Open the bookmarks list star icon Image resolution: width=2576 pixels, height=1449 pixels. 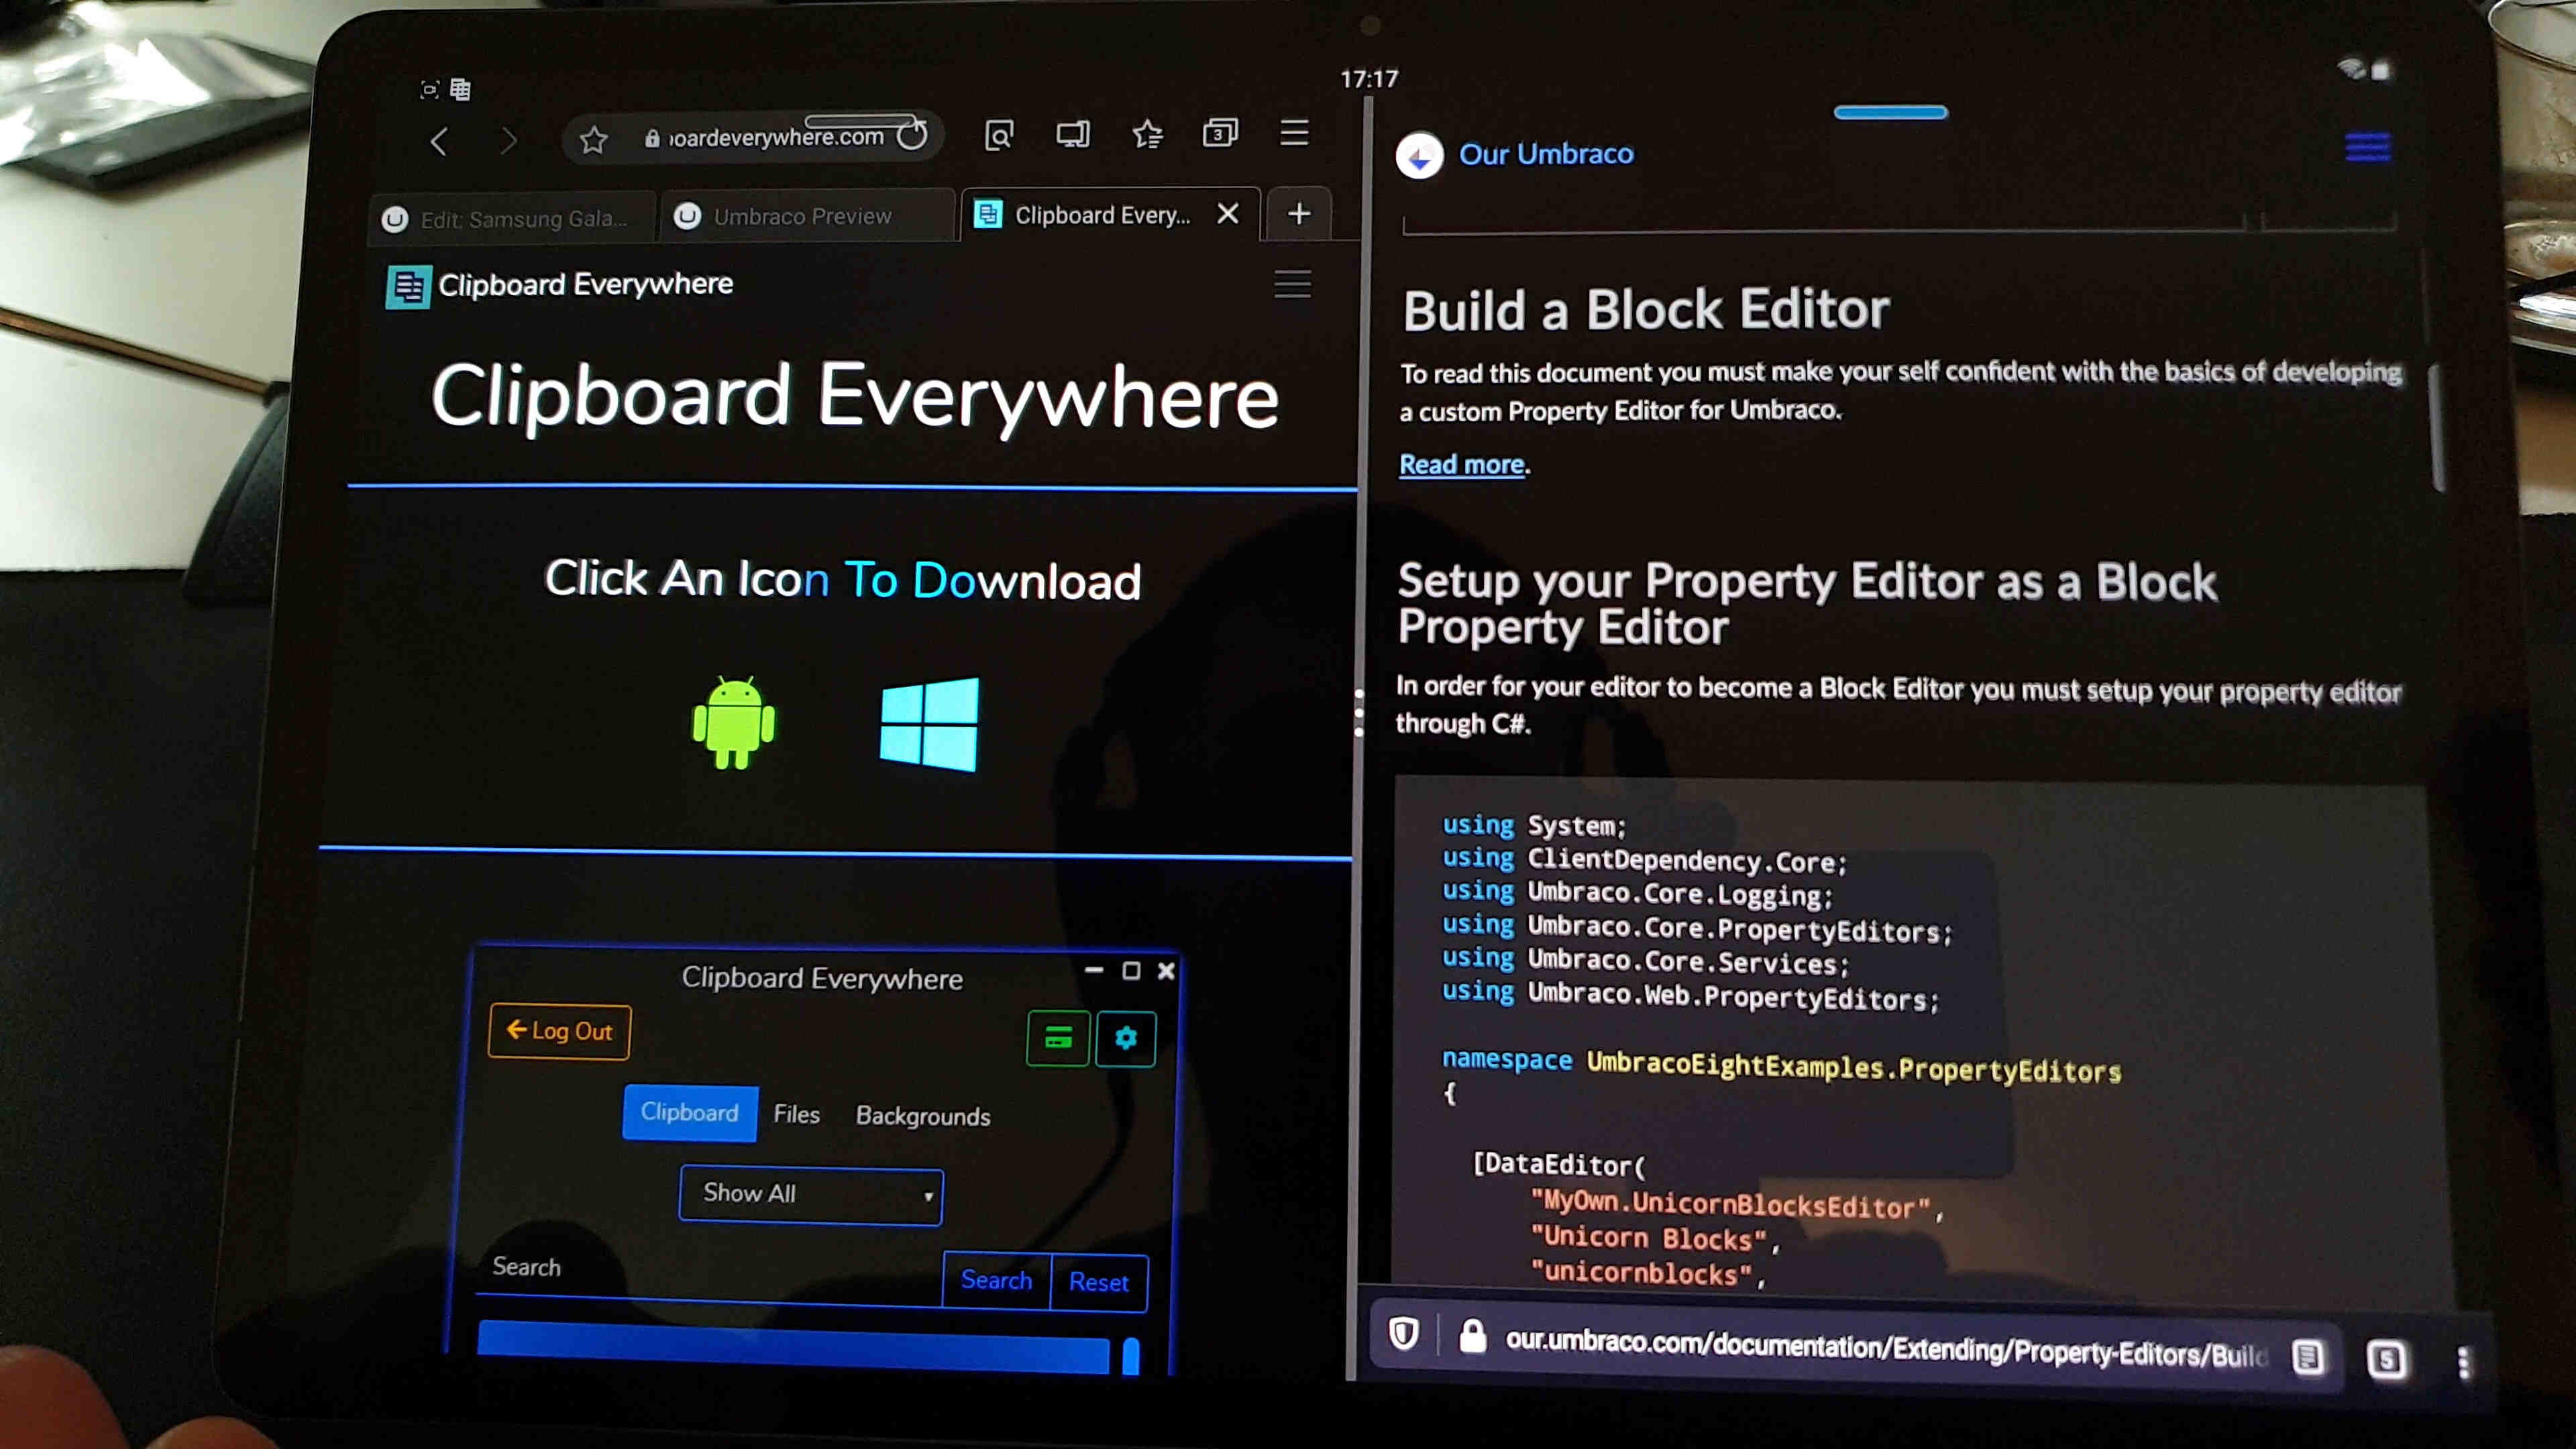pos(1147,133)
